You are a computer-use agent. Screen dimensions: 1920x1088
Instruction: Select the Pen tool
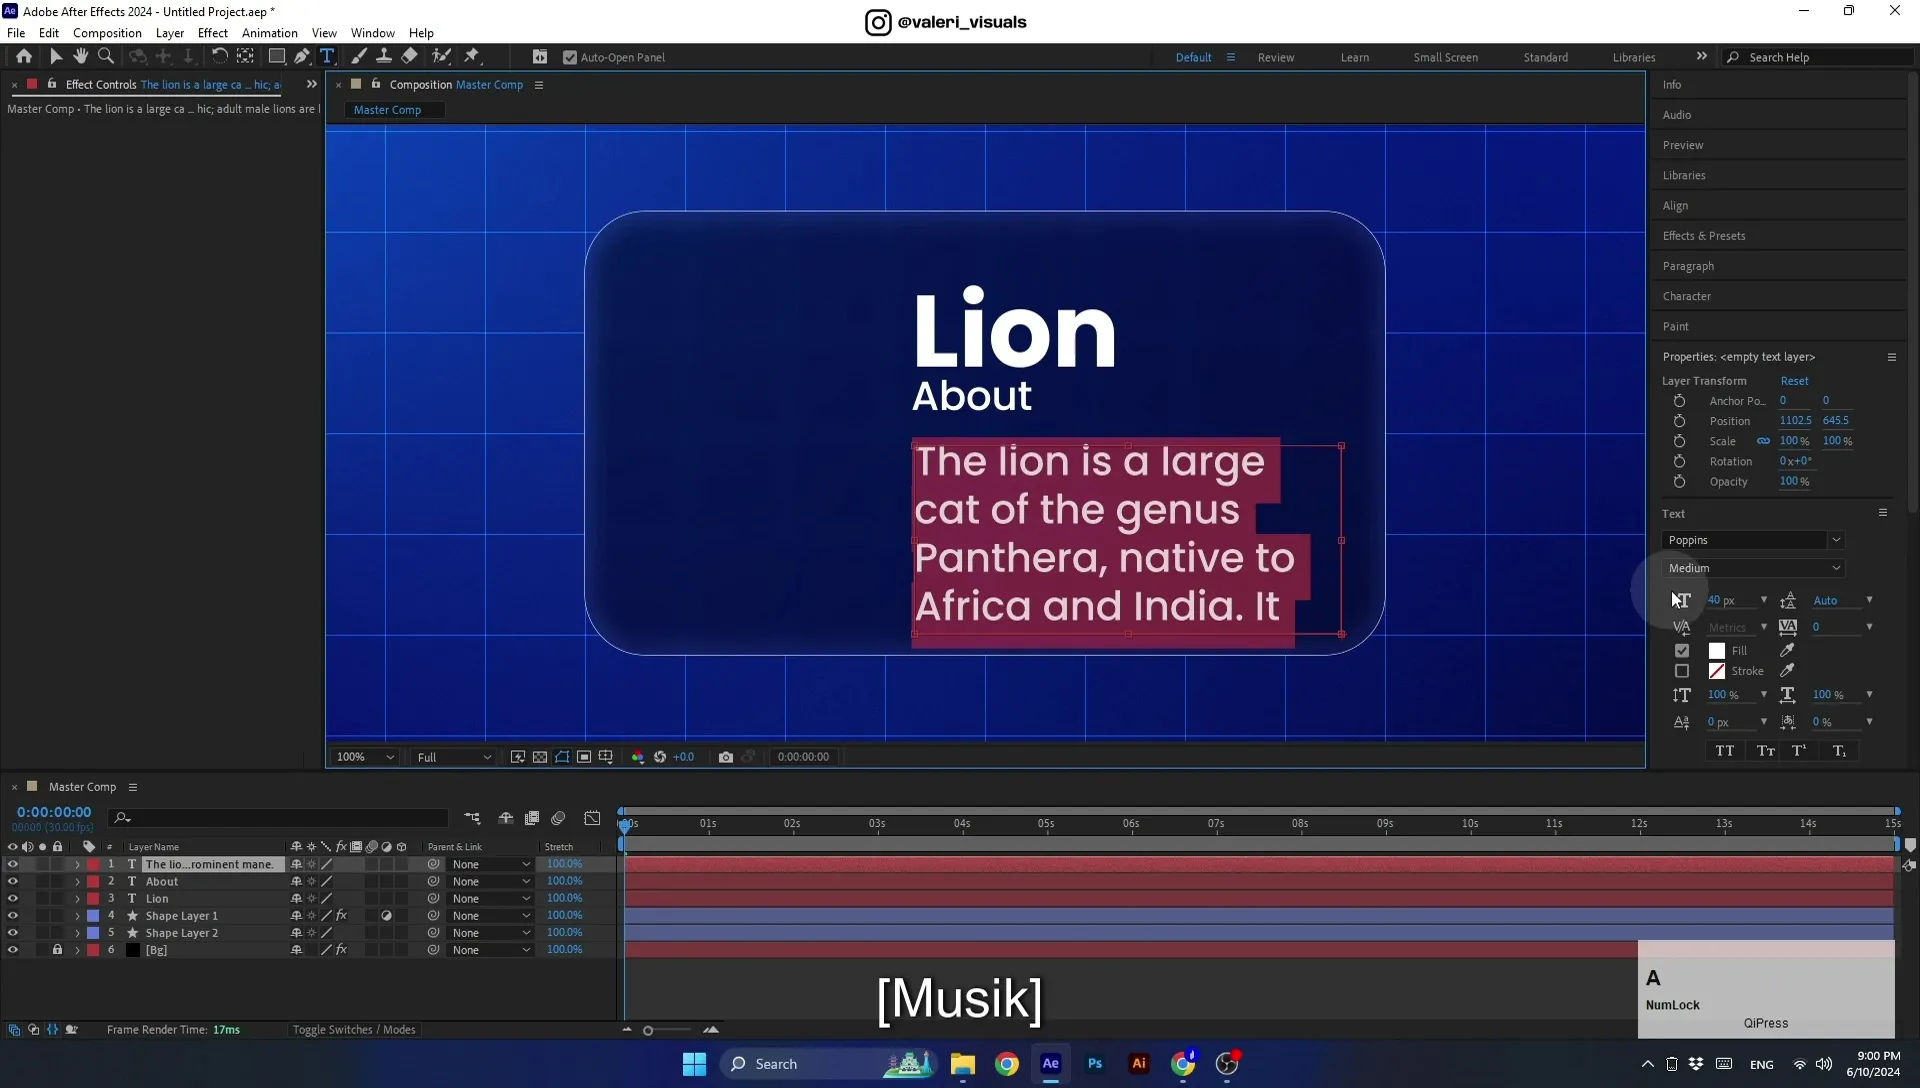(x=302, y=57)
